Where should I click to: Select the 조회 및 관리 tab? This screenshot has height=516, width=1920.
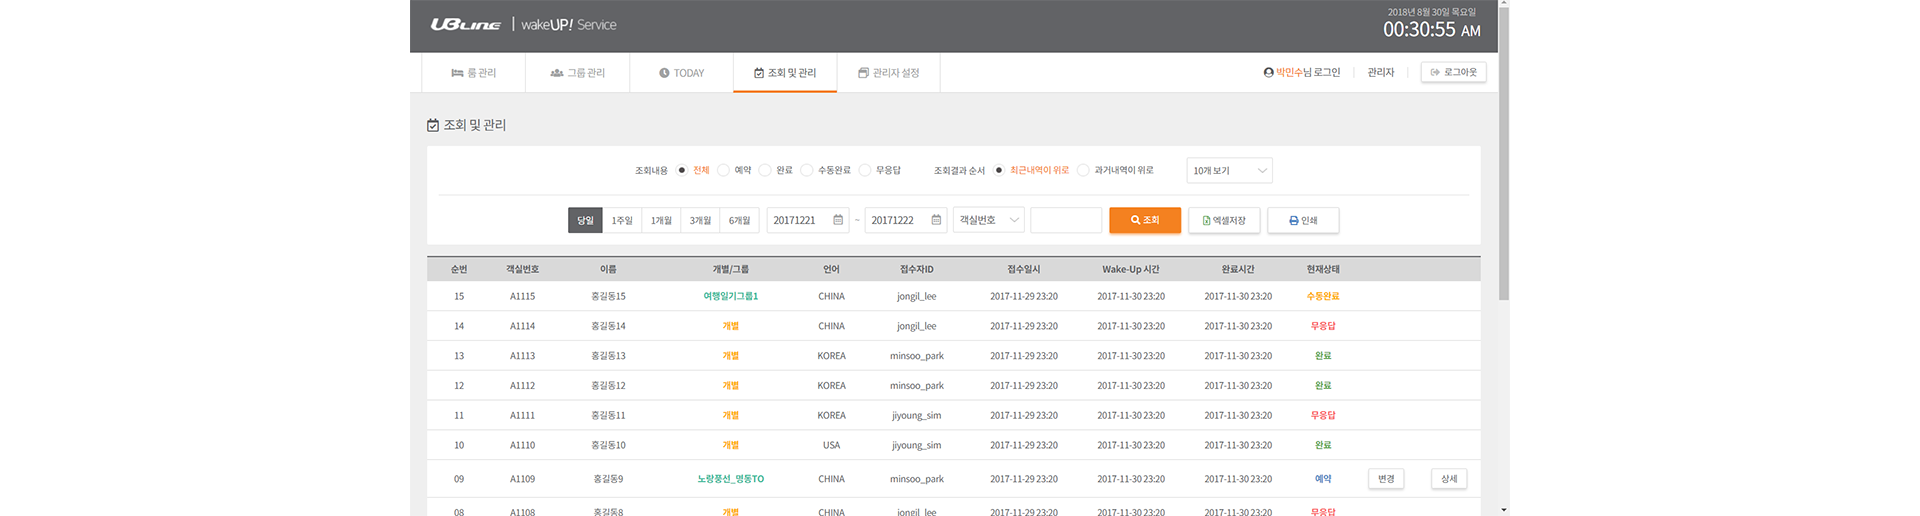785,73
